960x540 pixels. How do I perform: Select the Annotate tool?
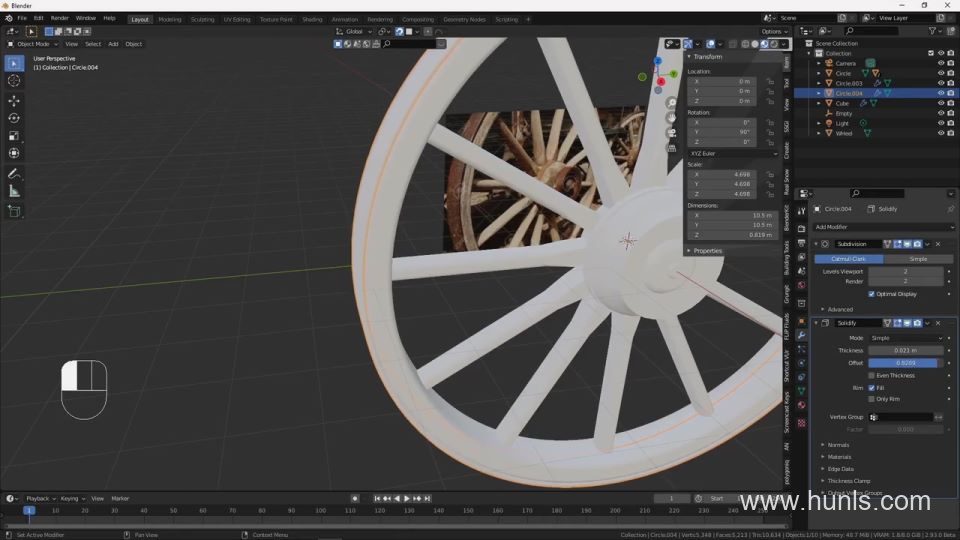pyautogui.click(x=14, y=174)
